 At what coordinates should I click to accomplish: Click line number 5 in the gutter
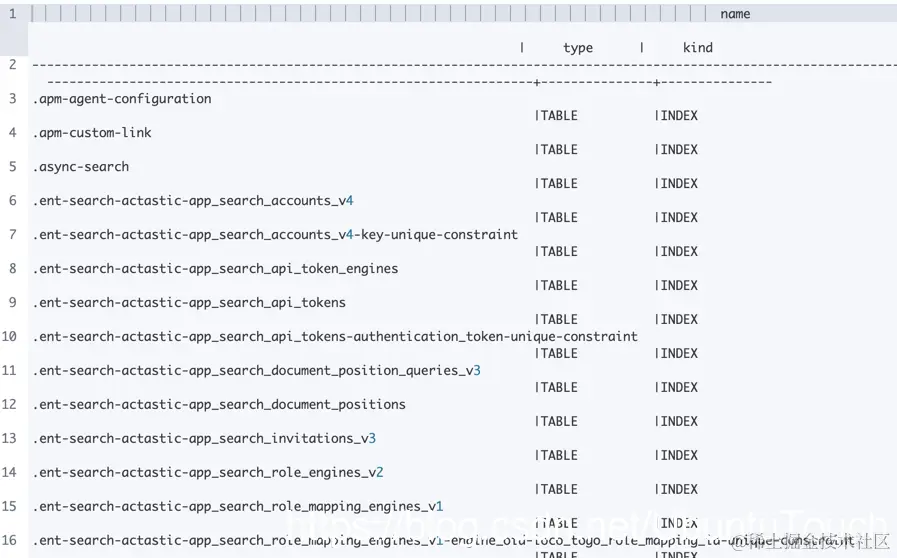[13, 167]
